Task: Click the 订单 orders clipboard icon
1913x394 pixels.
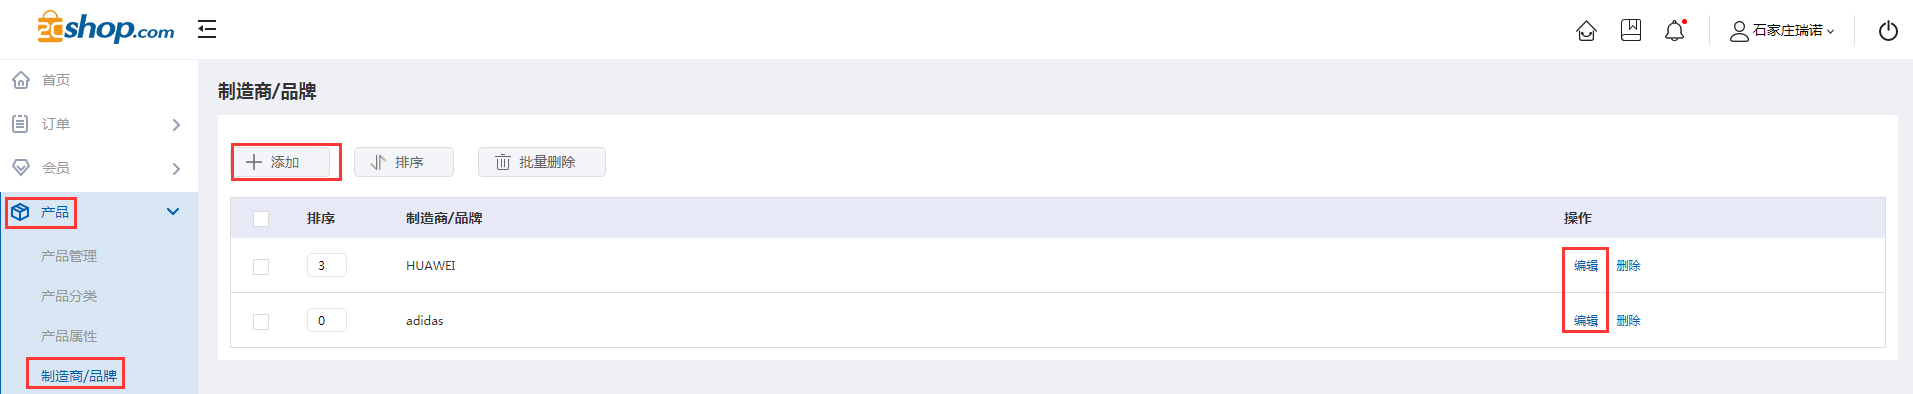Action: click(x=20, y=124)
